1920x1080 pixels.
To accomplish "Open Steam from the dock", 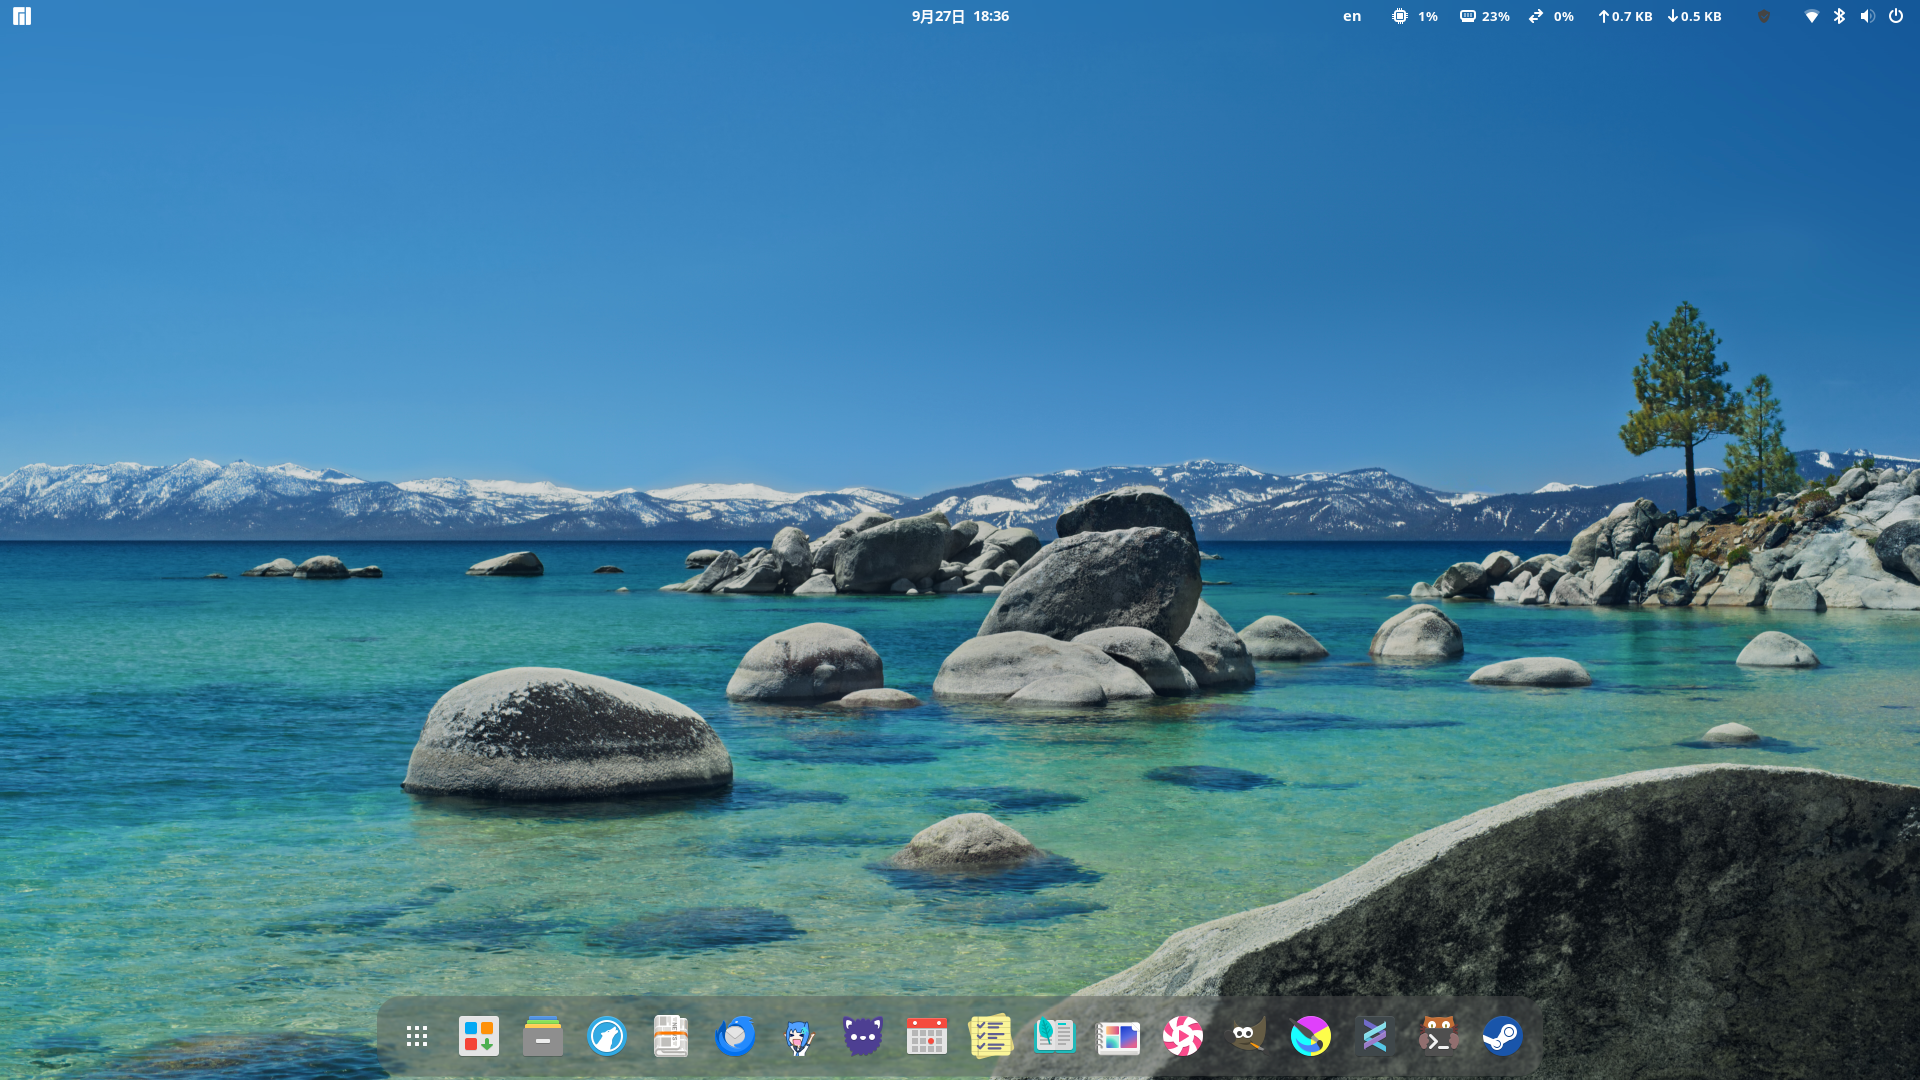I will coord(1502,1036).
